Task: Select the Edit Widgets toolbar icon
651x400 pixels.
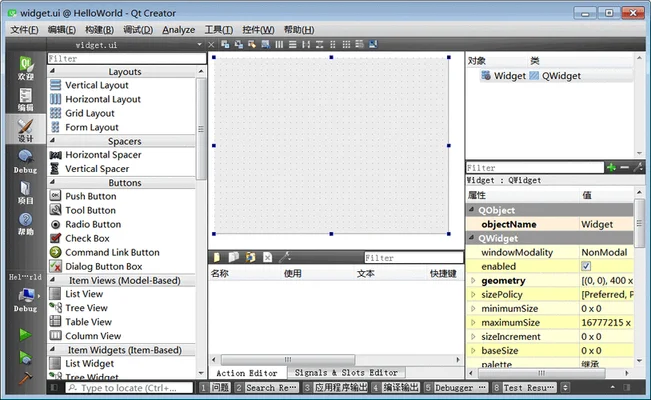Action: pos(225,44)
